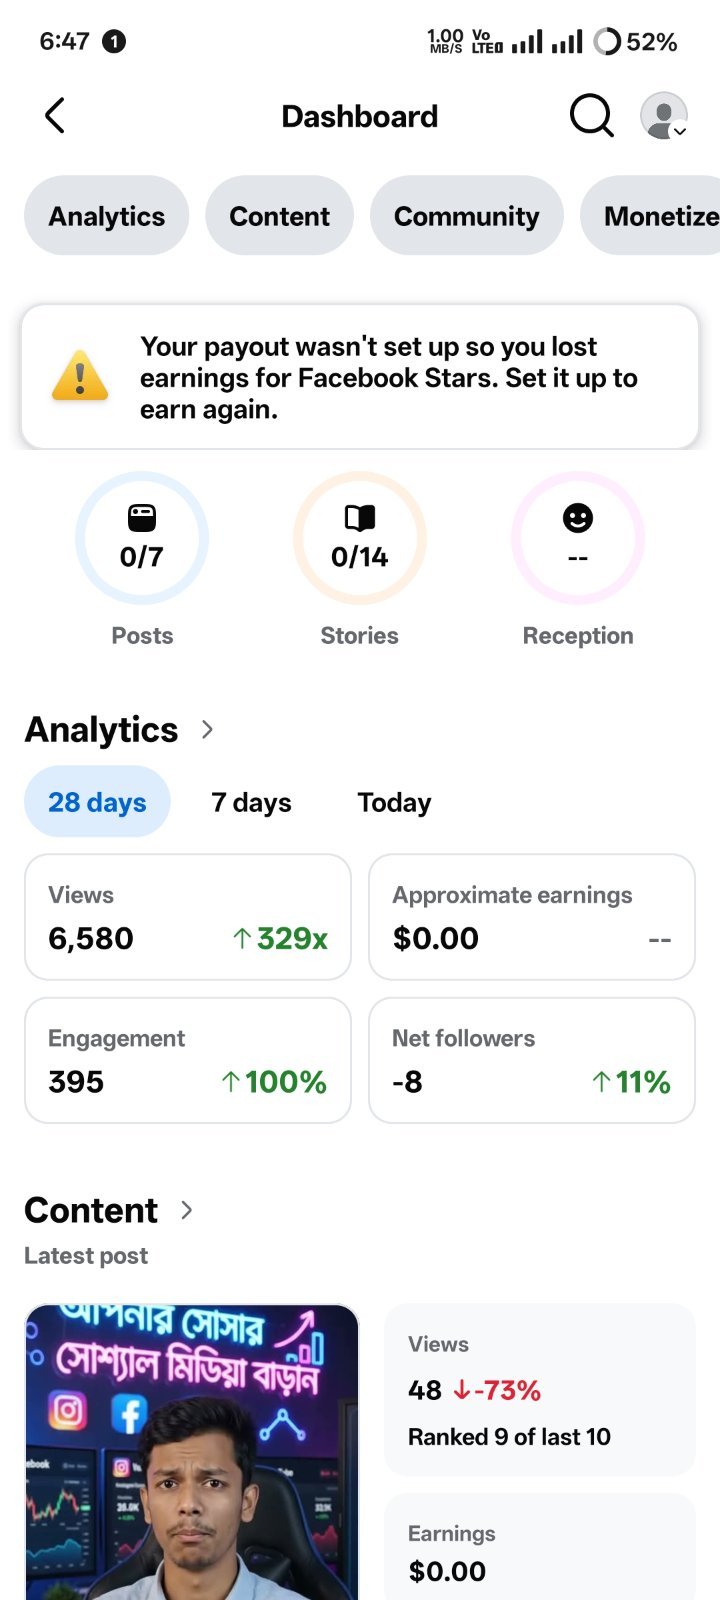Switch to the 7 days filter
The height and width of the screenshot is (1600, 720).
click(x=251, y=802)
